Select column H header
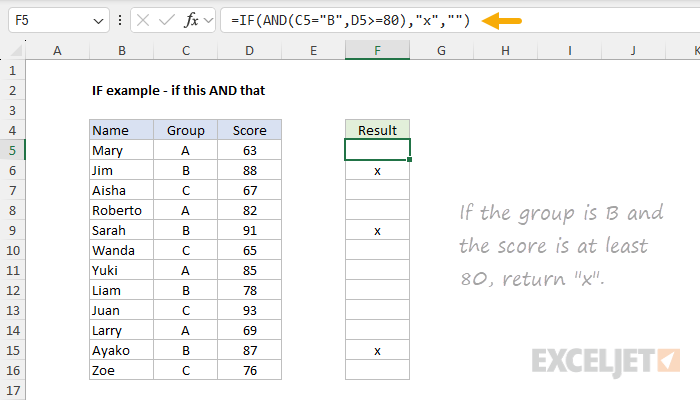 click(505, 50)
